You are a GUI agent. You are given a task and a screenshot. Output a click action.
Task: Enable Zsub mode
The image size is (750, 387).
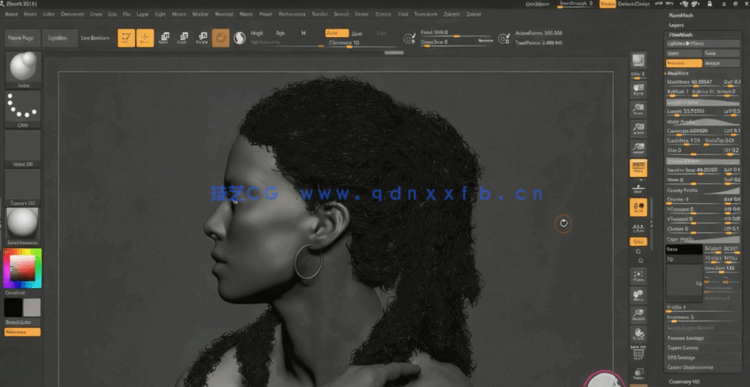tap(357, 33)
